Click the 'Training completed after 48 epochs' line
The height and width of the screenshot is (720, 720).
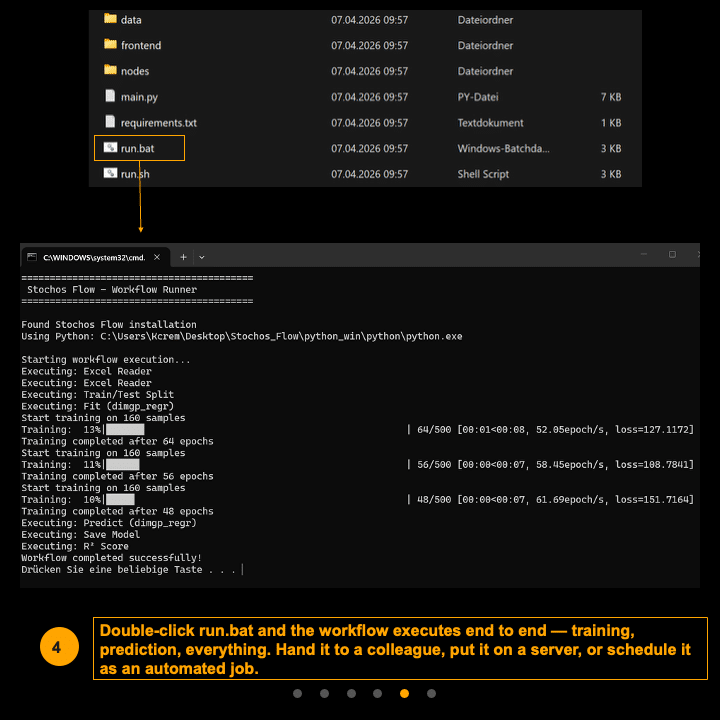pyautogui.click(x=117, y=511)
